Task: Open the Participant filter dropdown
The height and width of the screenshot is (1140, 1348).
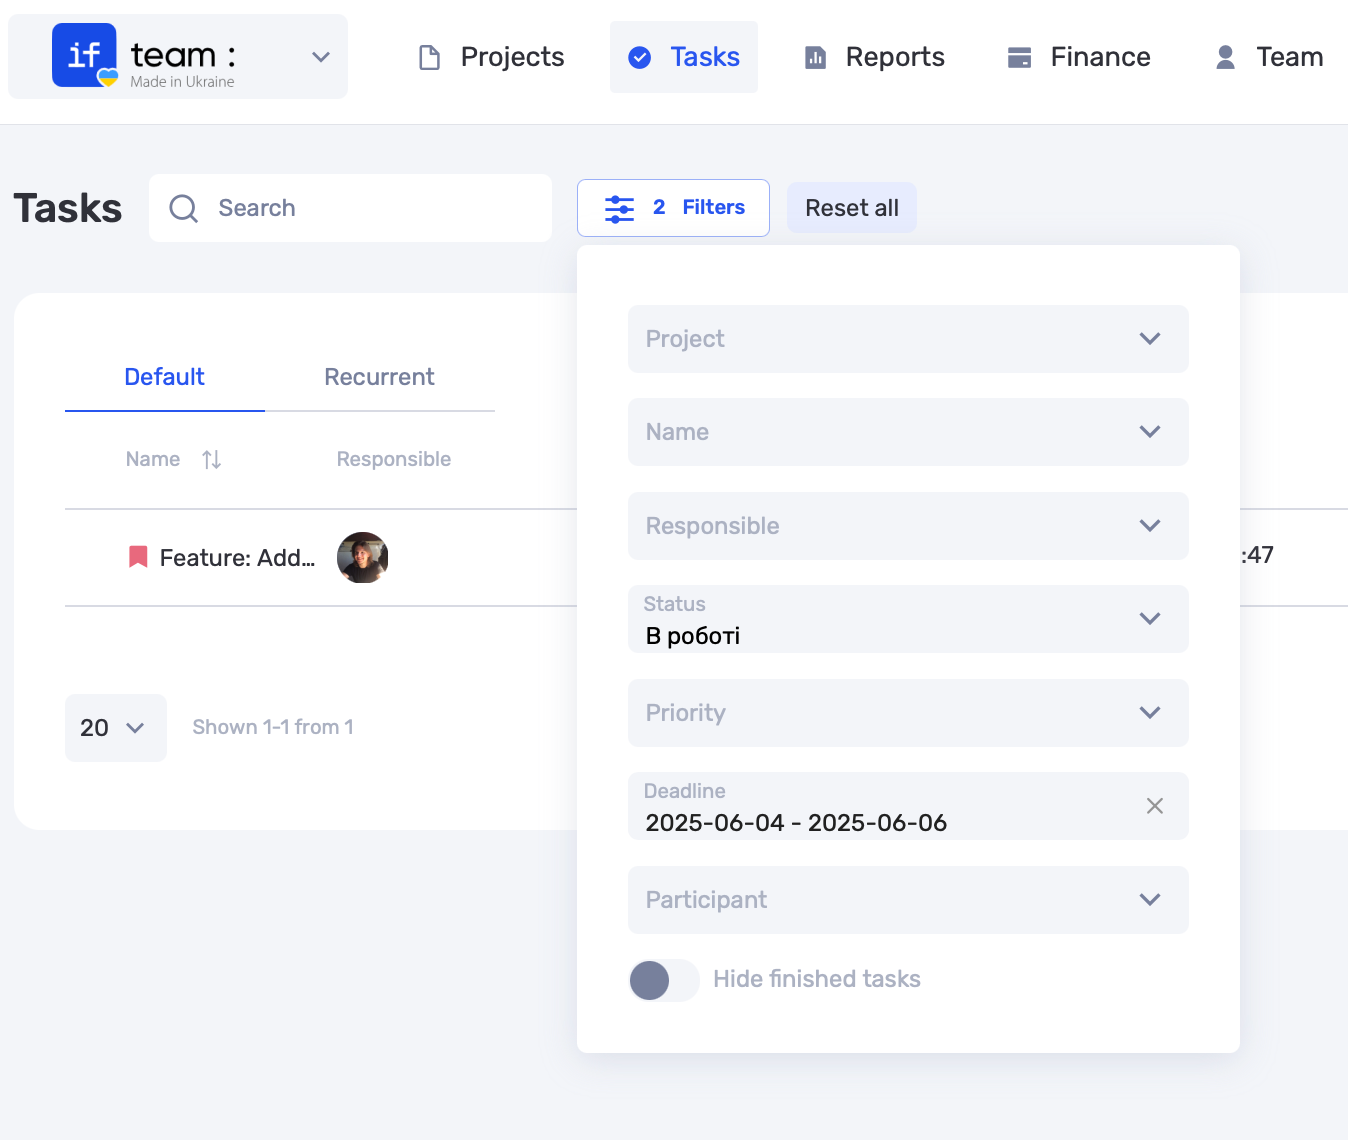Action: [x=908, y=900]
